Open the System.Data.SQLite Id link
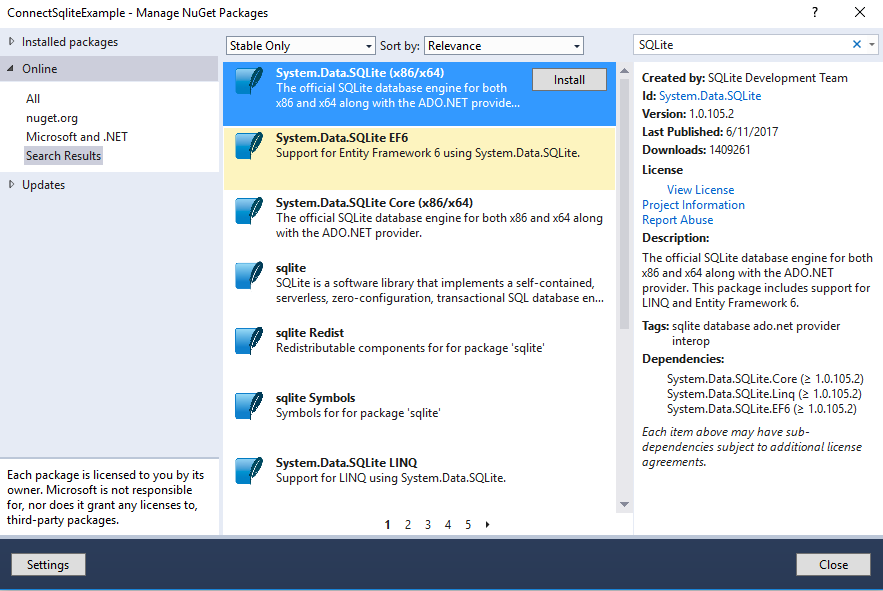This screenshot has width=883, height=591. [x=710, y=96]
